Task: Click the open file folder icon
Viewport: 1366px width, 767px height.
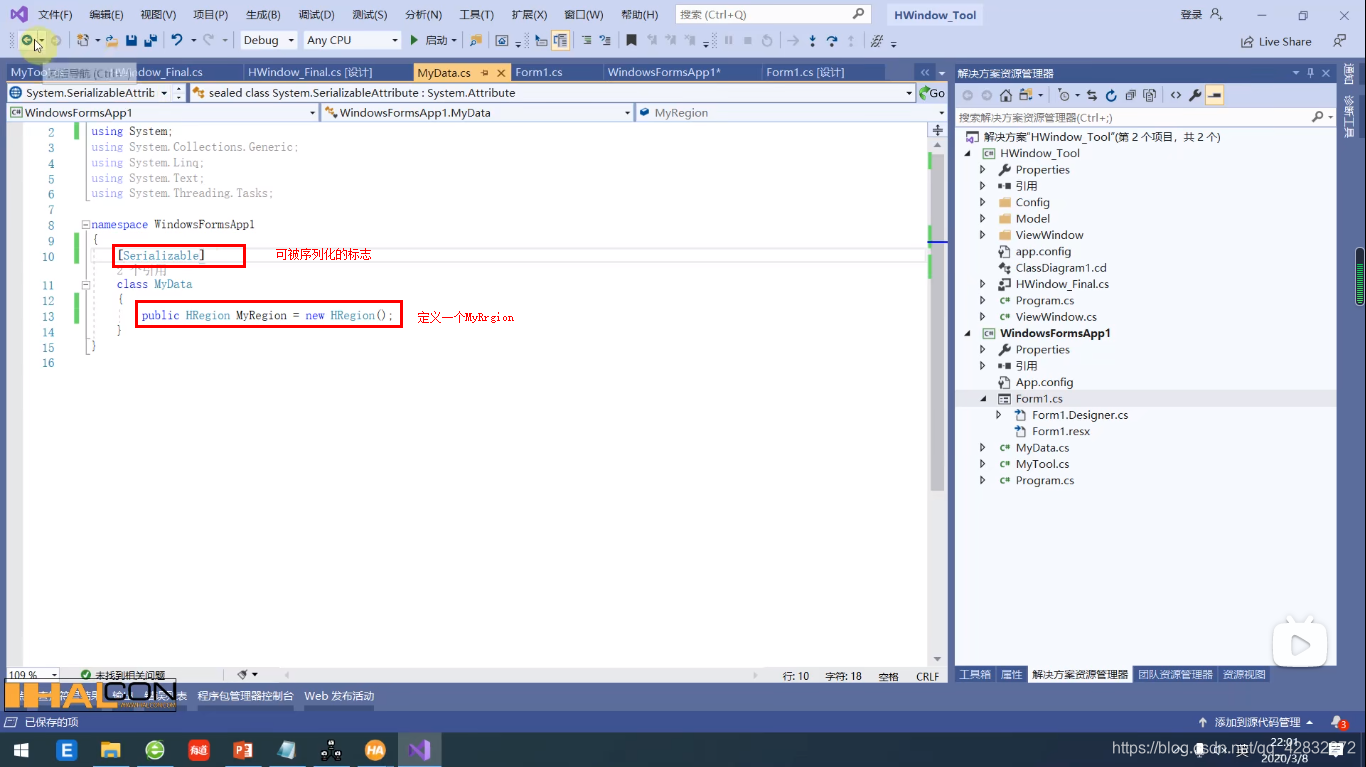Action: [112, 40]
